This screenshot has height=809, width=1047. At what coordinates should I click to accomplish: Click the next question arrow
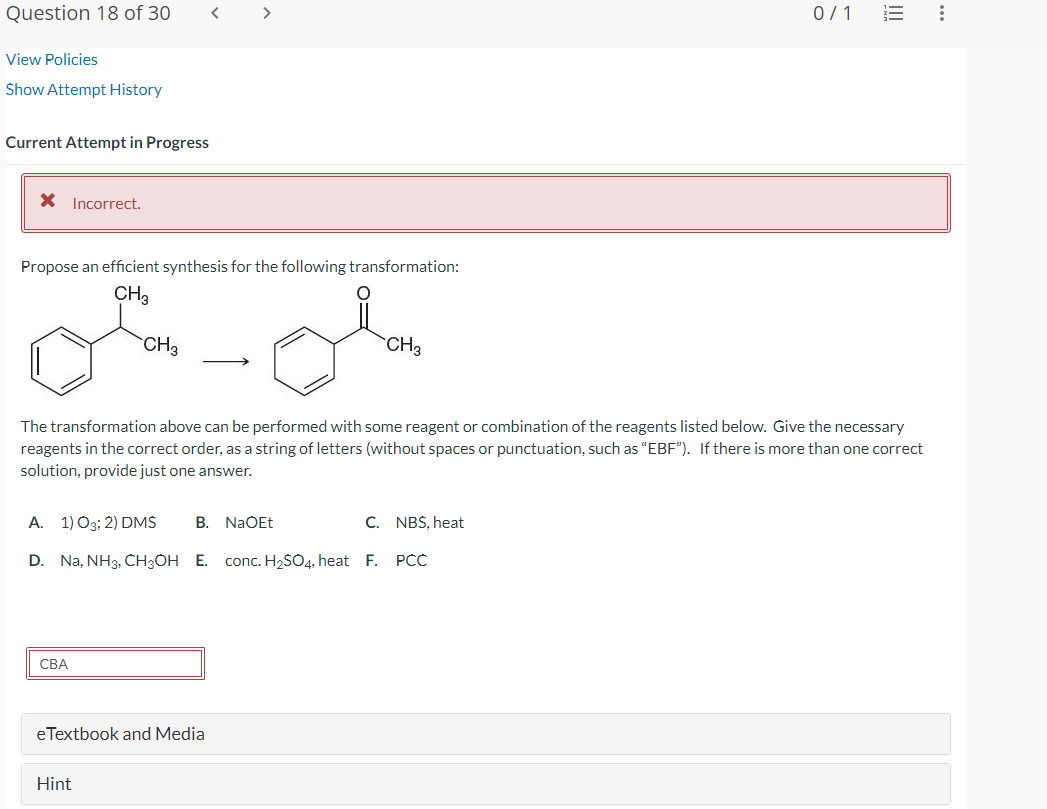(267, 13)
